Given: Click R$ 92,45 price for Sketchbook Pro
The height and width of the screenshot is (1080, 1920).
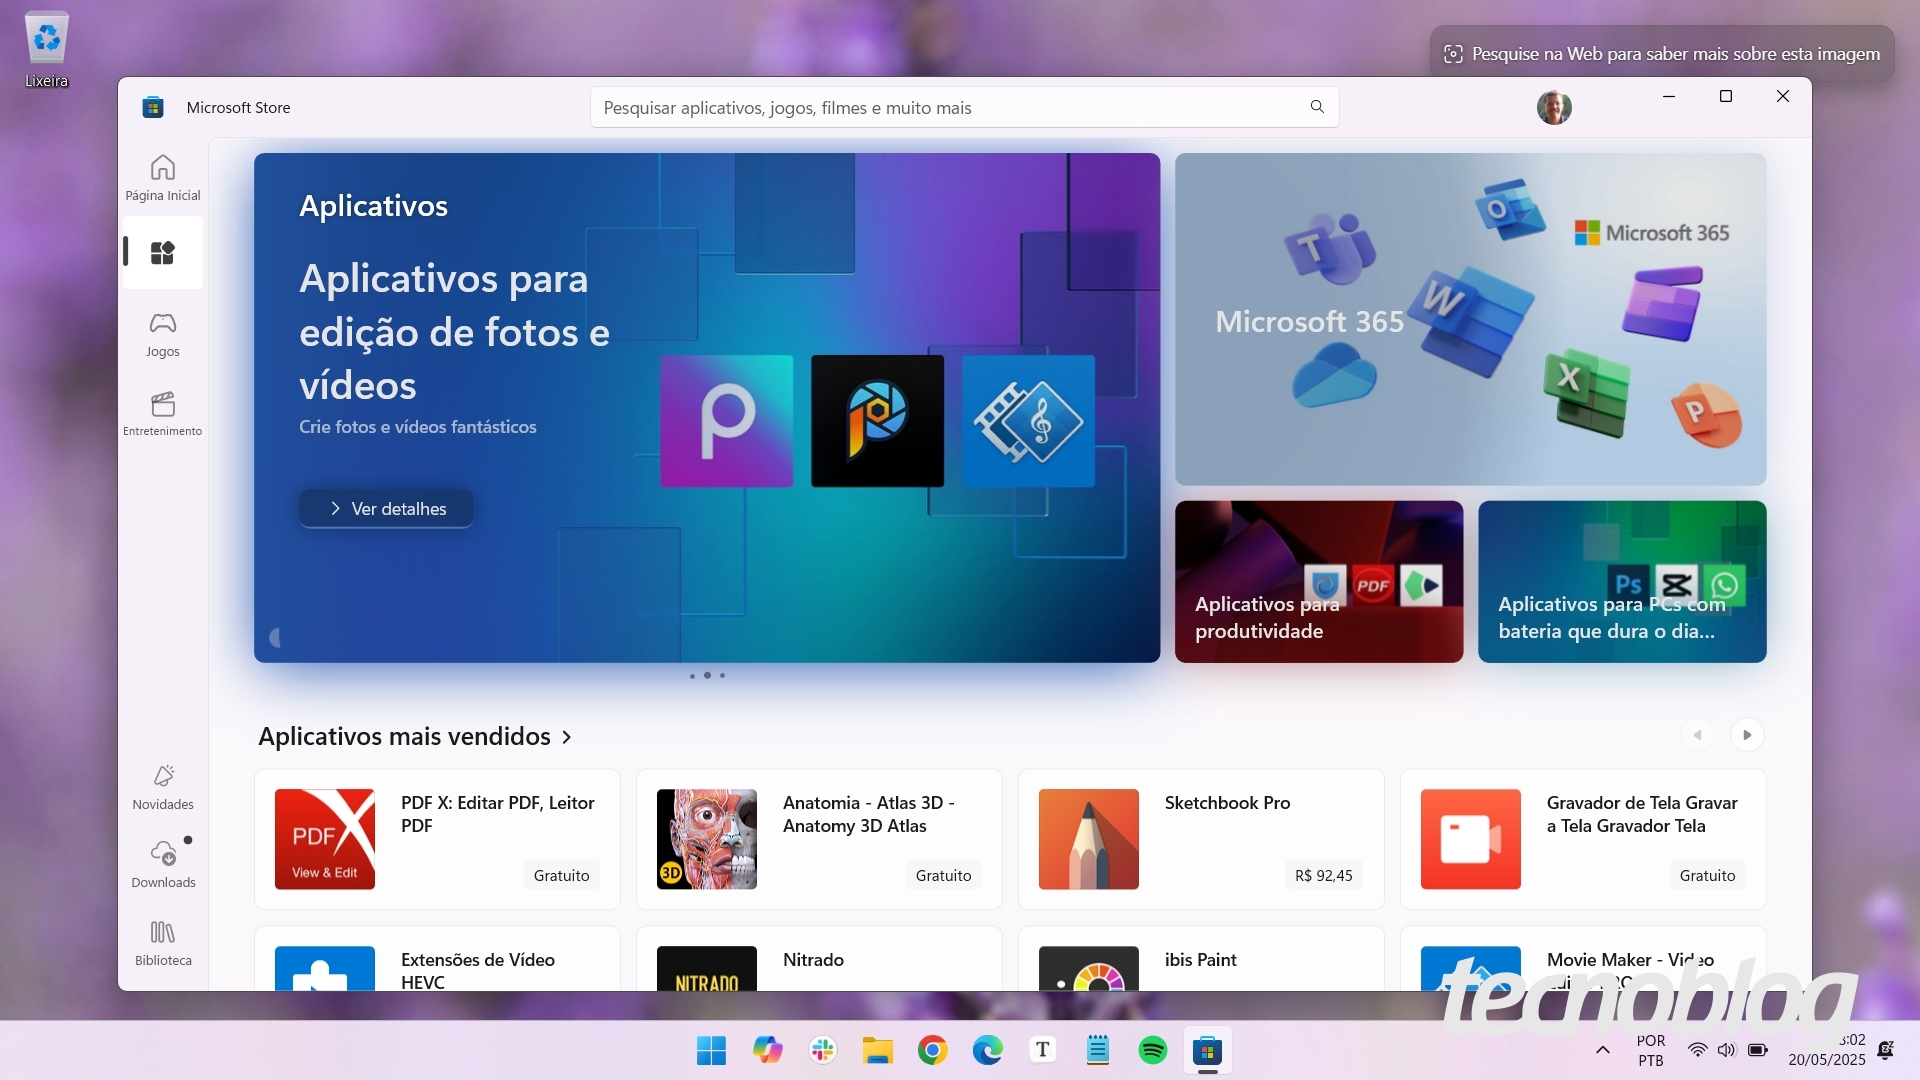Looking at the screenshot, I should (x=1323, y=875).
